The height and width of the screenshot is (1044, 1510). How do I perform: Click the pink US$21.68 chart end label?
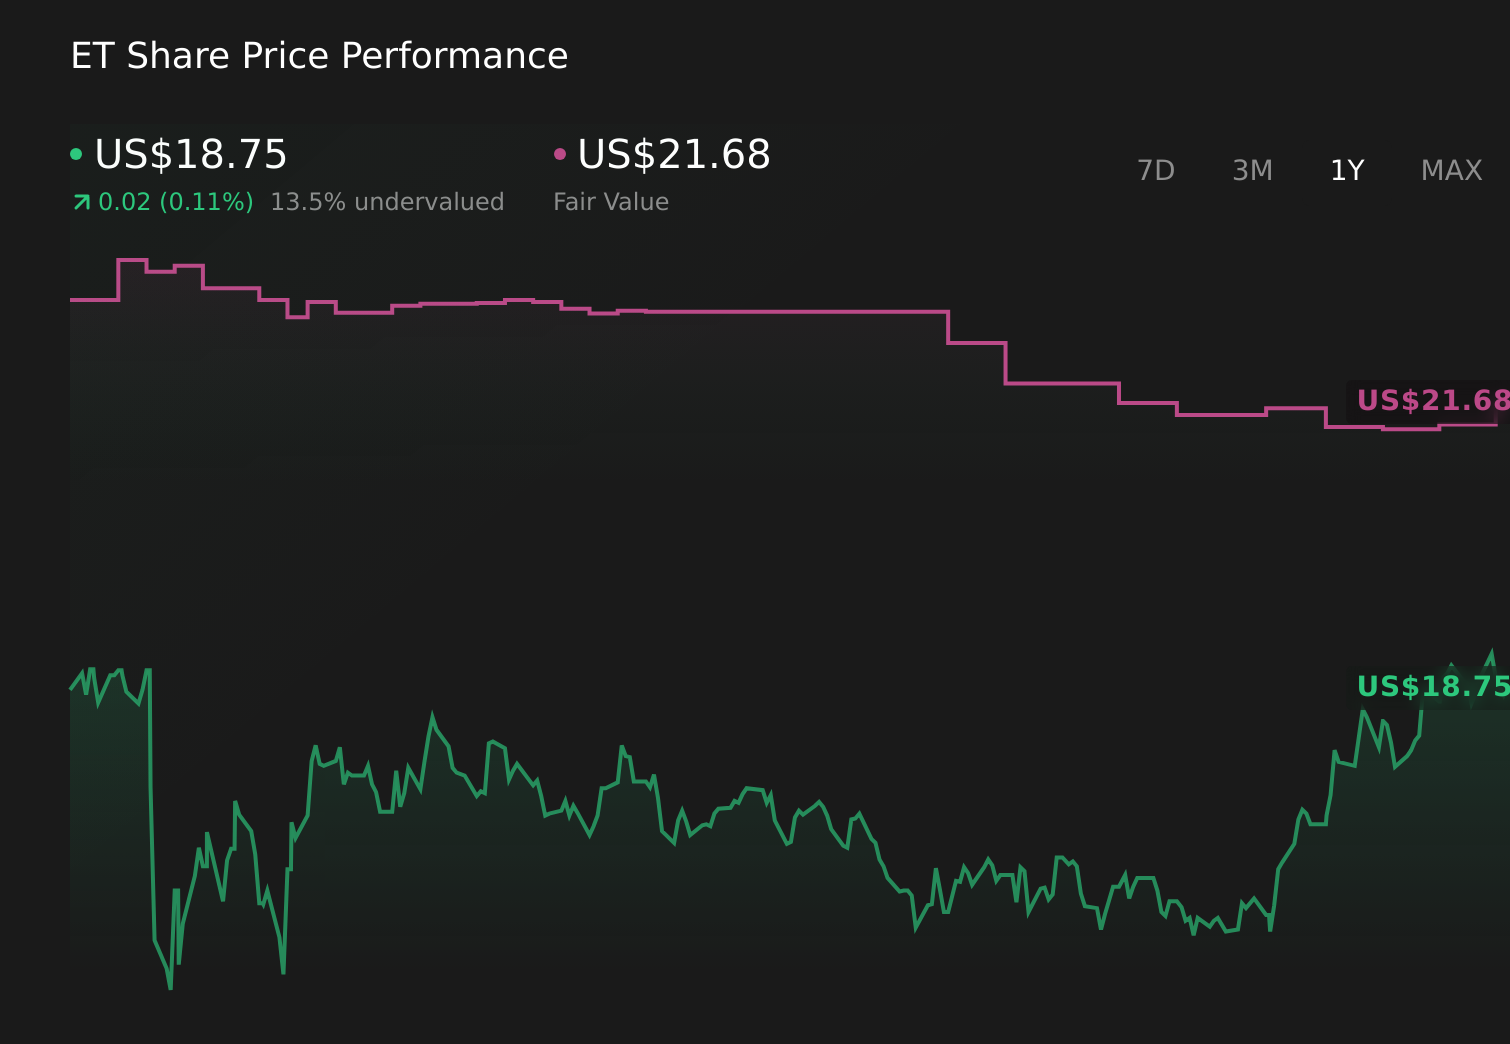coord(1431,401)
